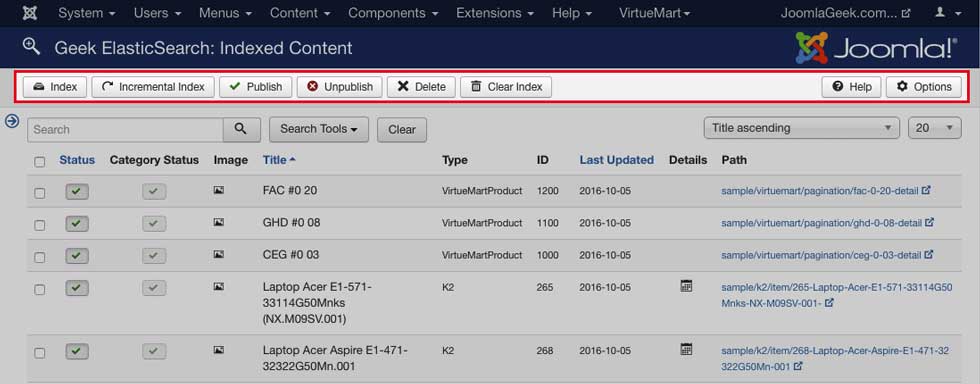Screen dimensions: 980x384
Task: Click category status icon for CEG #0 03
Action: (154, 256)
